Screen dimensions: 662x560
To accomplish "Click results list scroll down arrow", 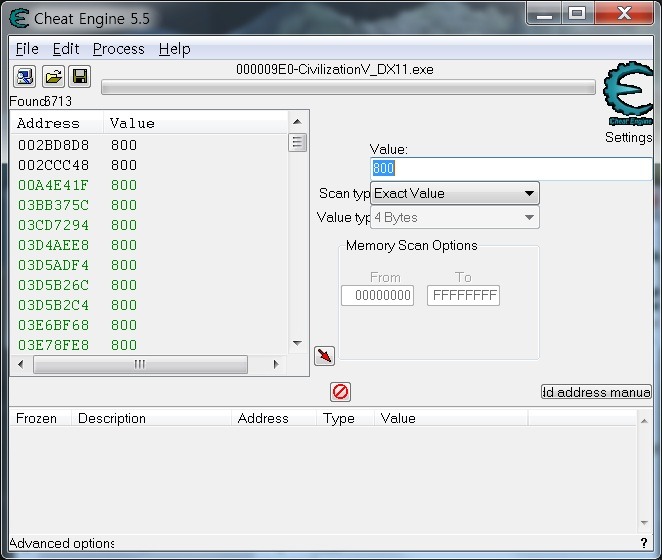I will point(297,343).
